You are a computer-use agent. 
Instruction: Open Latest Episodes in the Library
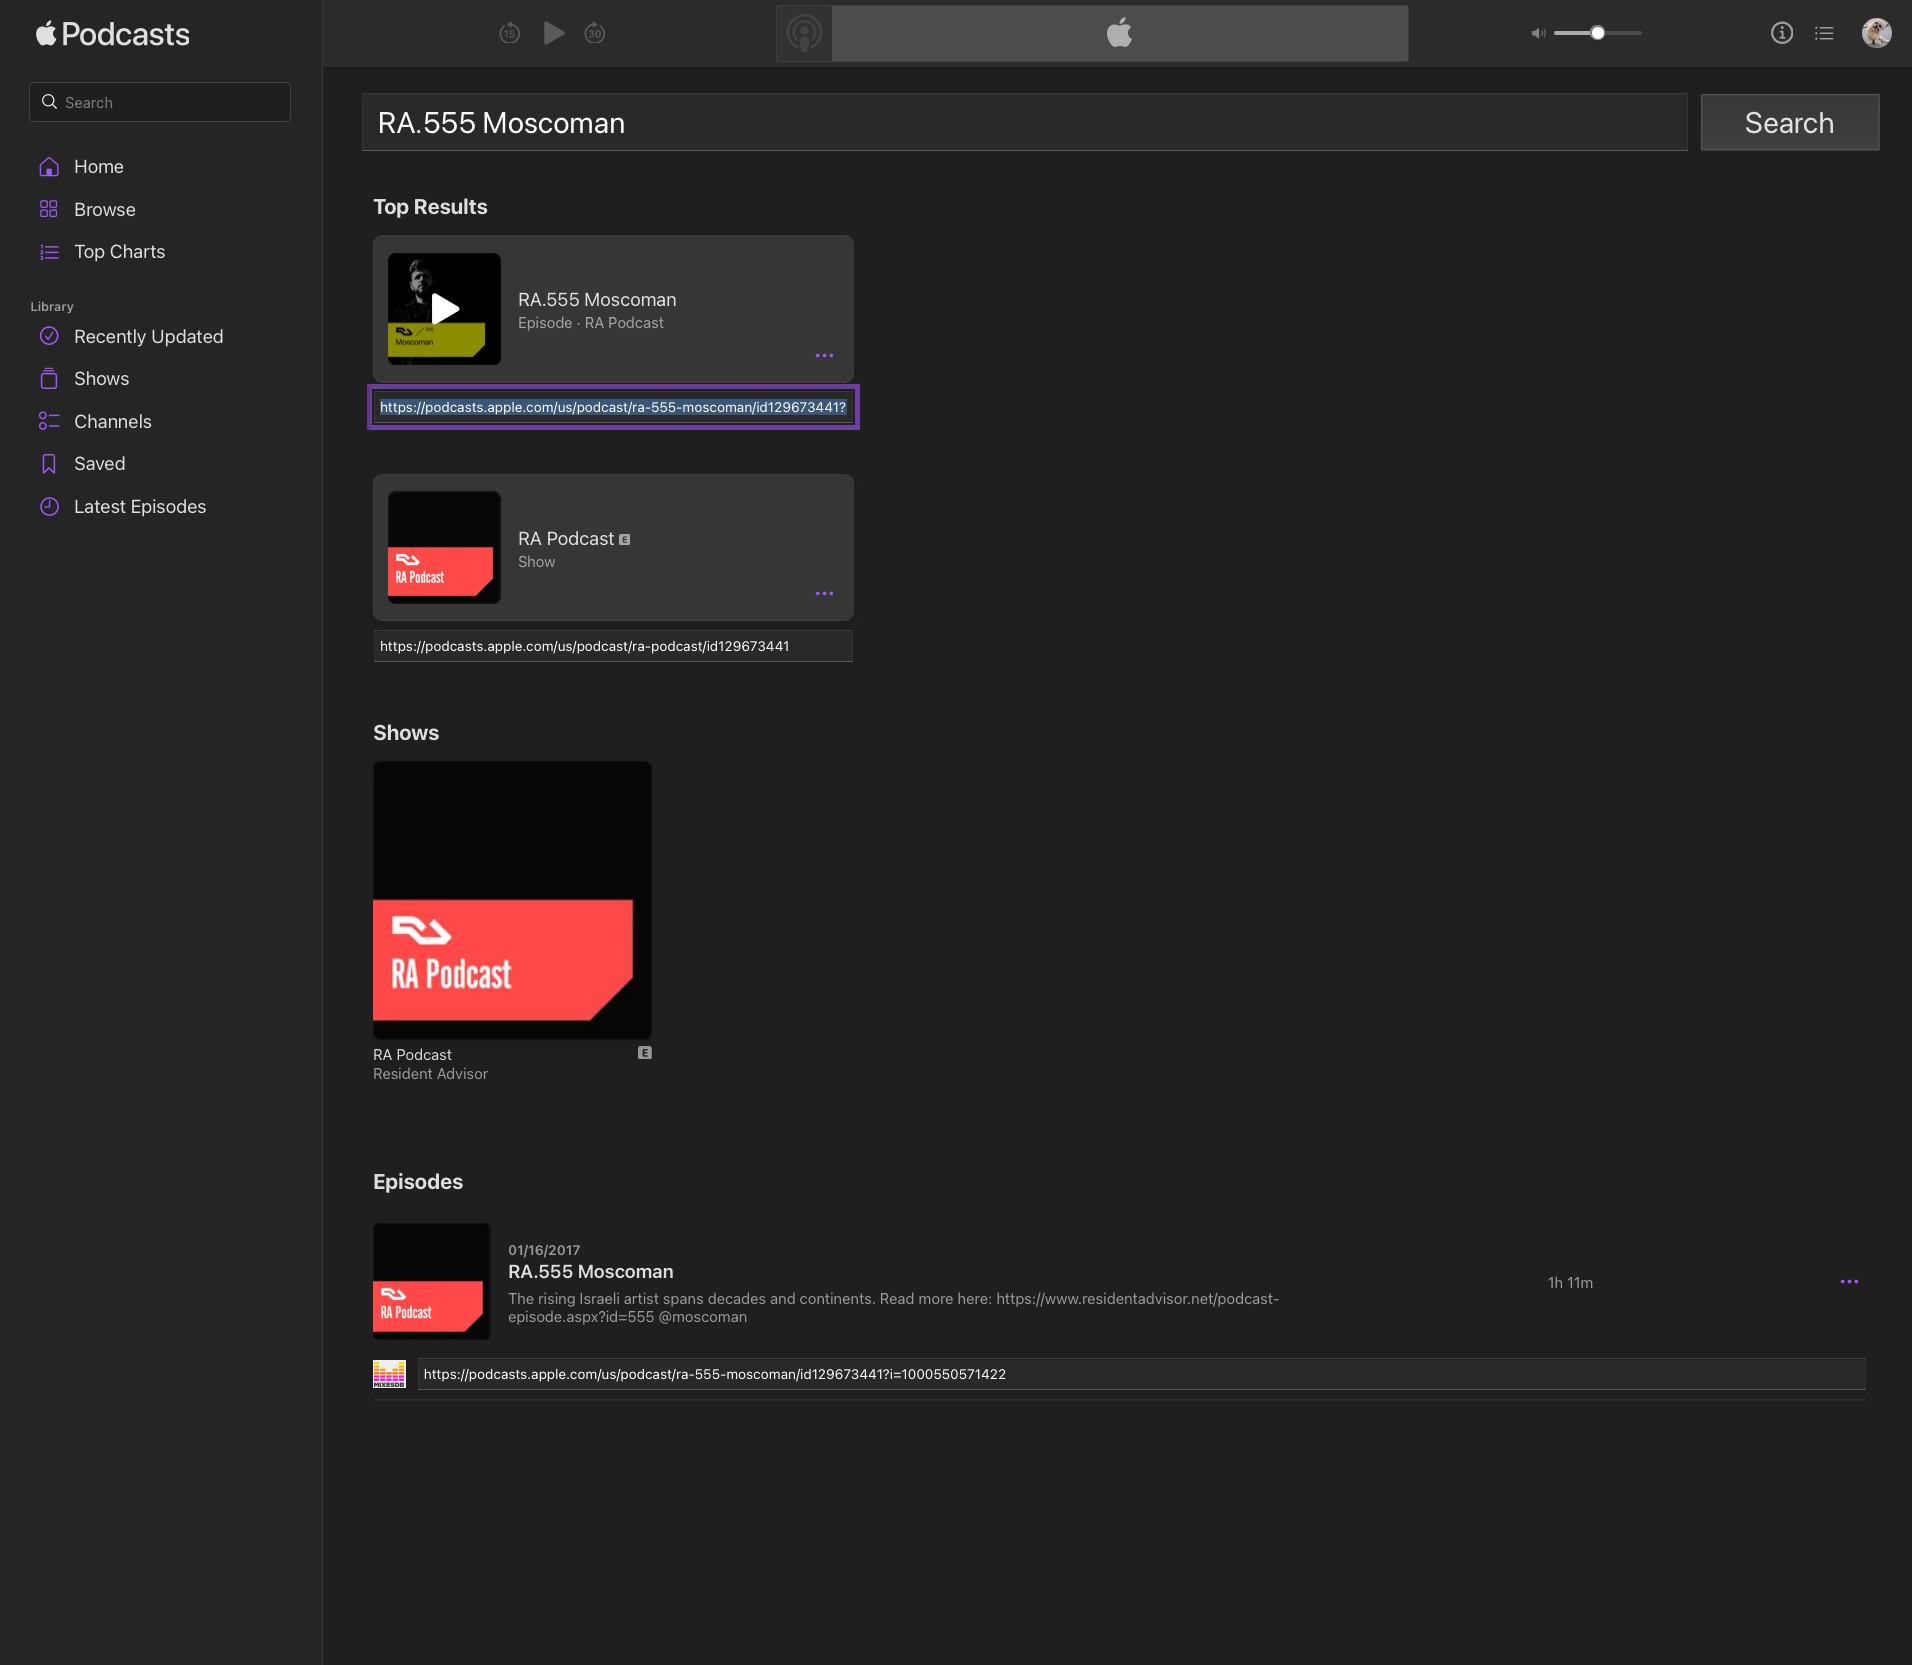pos(140,507)
